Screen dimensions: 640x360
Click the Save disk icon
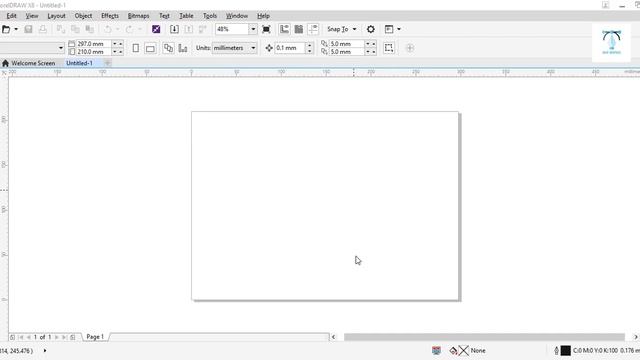[28, 29]
